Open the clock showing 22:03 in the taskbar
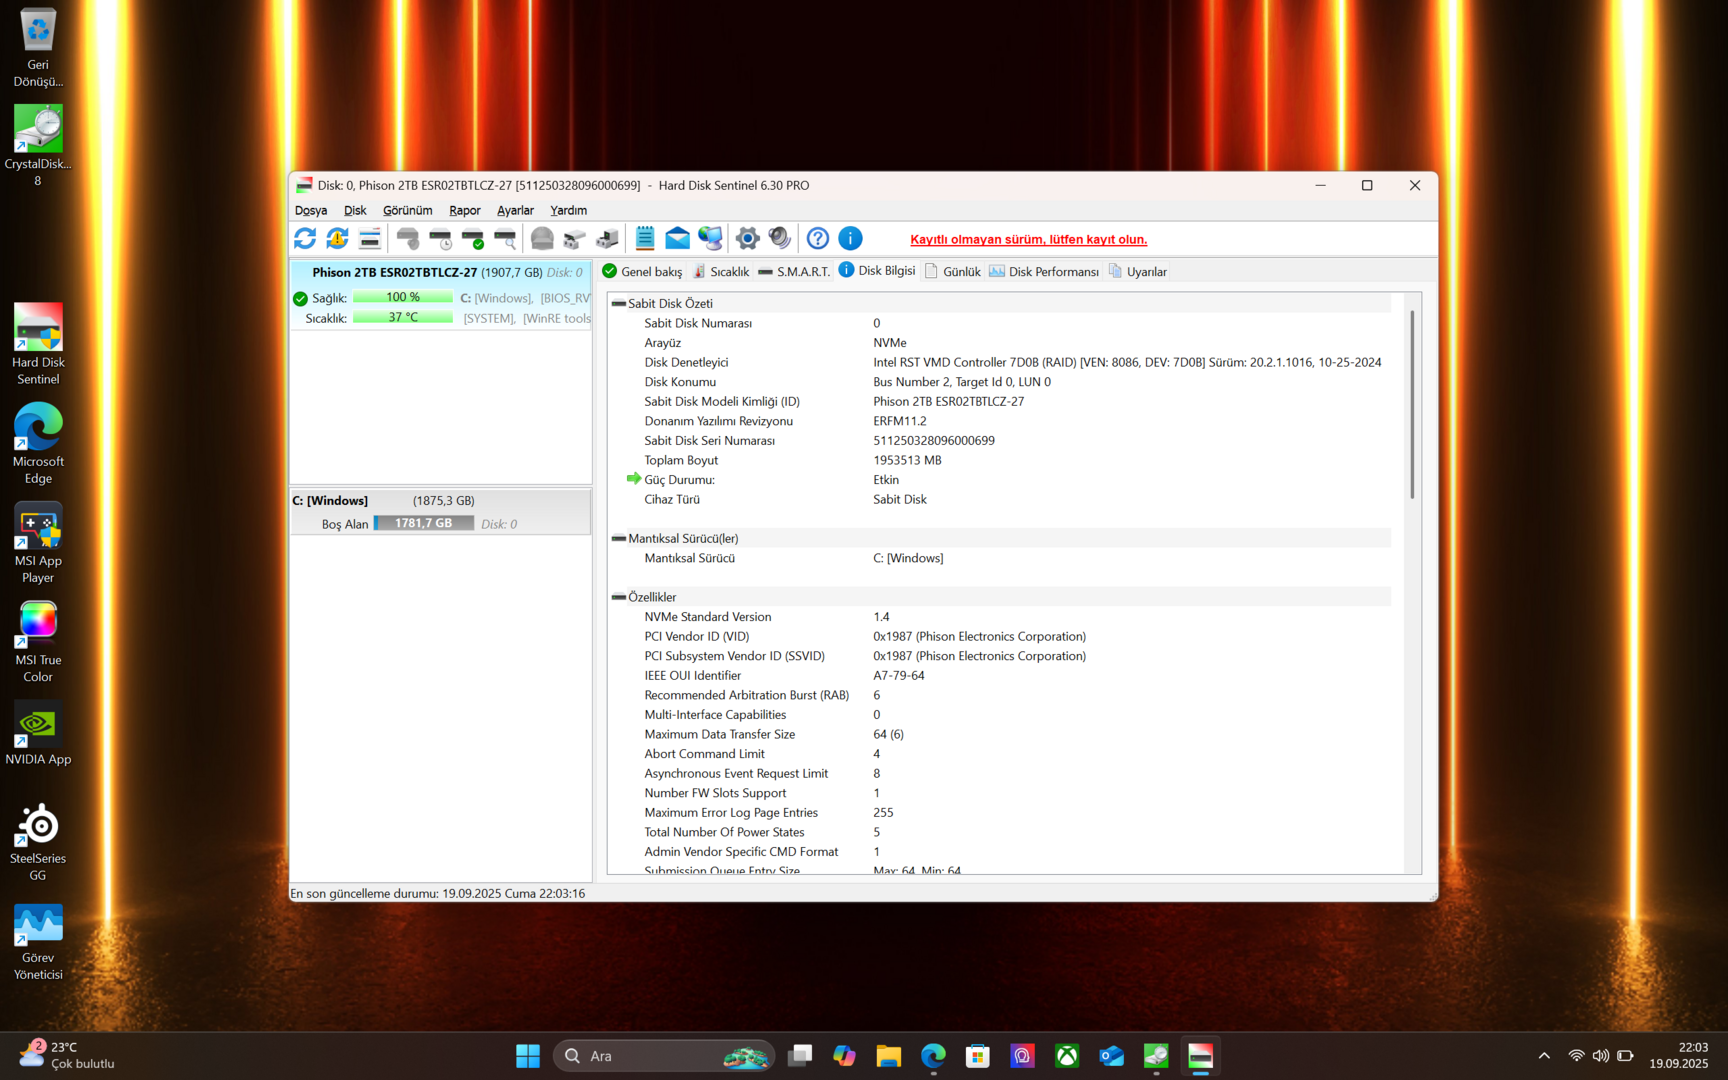Viewport: 1728px width, 1080px height. (x=1679, y=1056)
